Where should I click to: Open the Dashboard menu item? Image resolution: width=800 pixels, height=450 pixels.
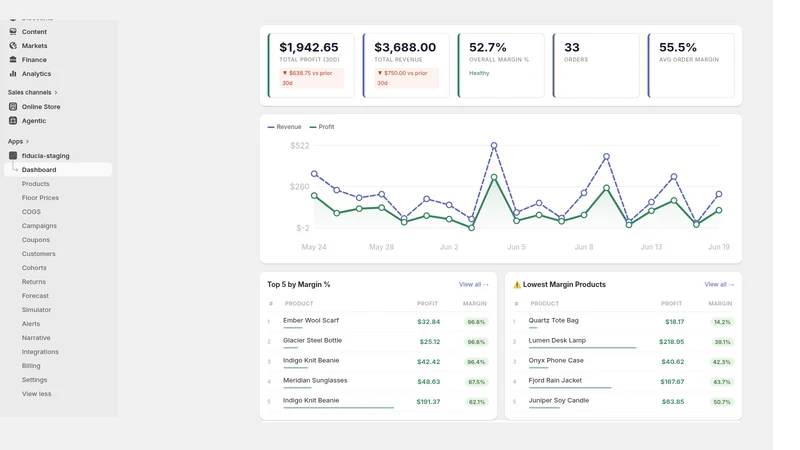[58, 169]
